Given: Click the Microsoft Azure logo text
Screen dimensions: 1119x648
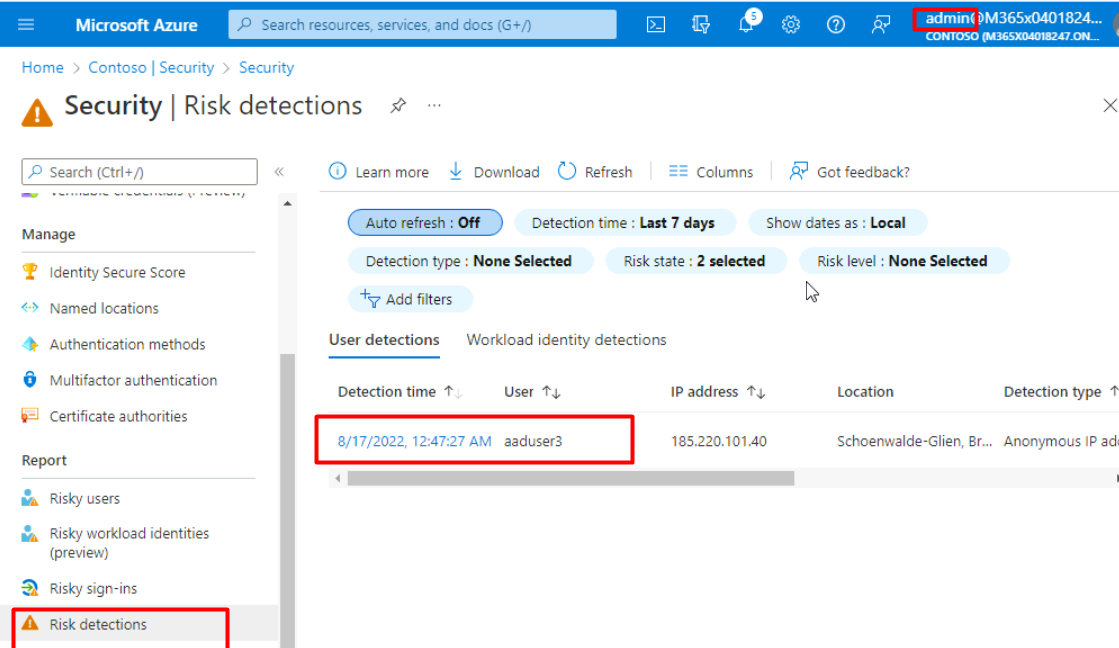Looking at the screenshot, I should click(136, 25).
